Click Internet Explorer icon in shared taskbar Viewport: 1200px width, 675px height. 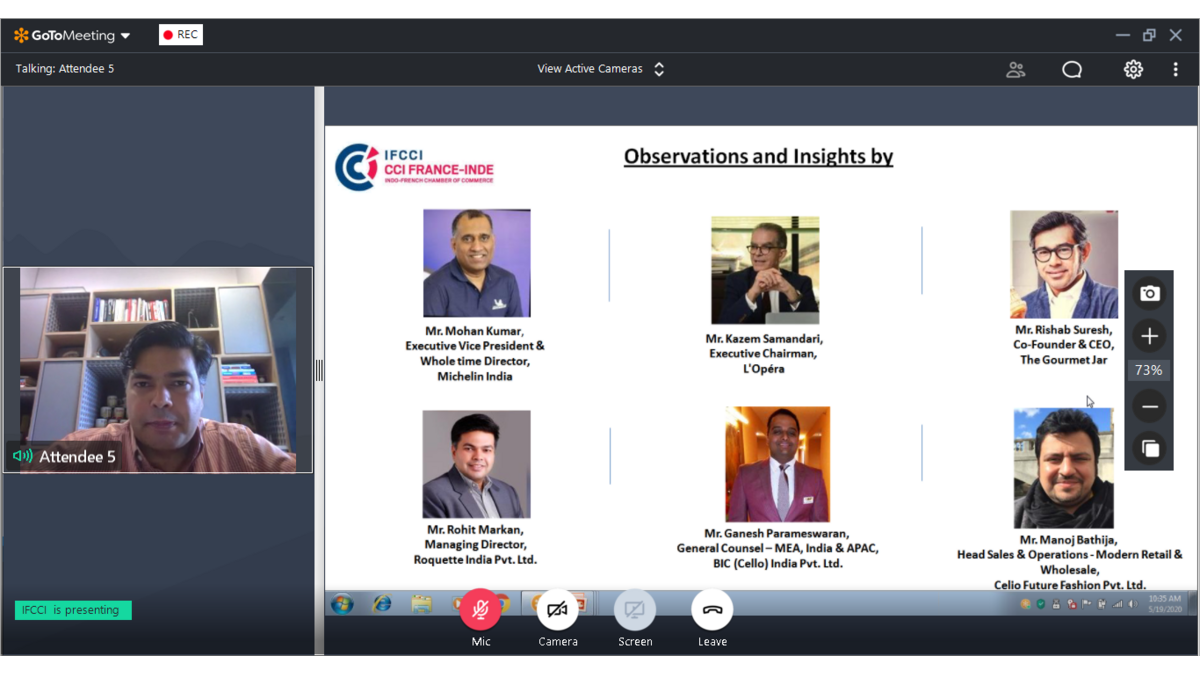tap(382, 604)
